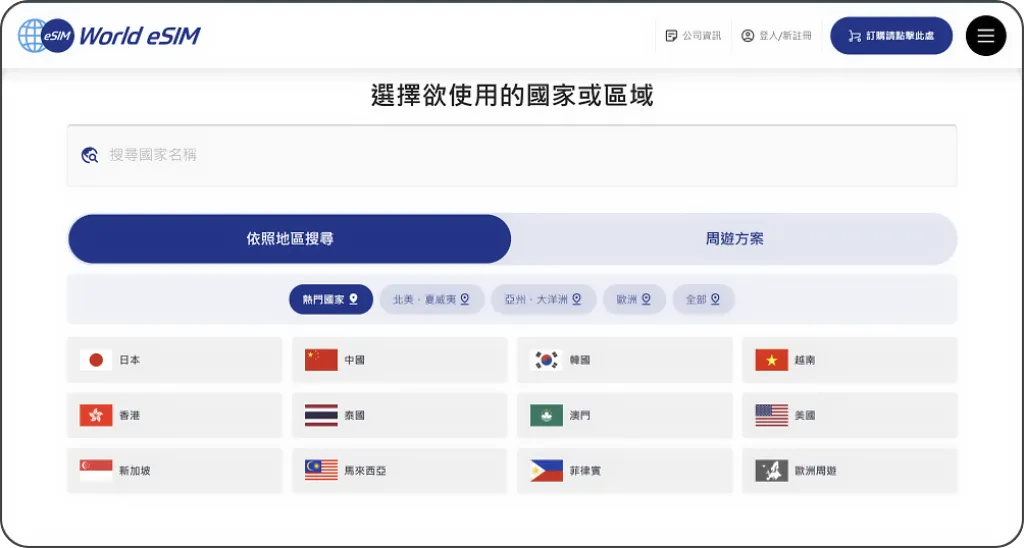
Task: Select the 亞州・大洋洲 filter pill
Action: 543,299
